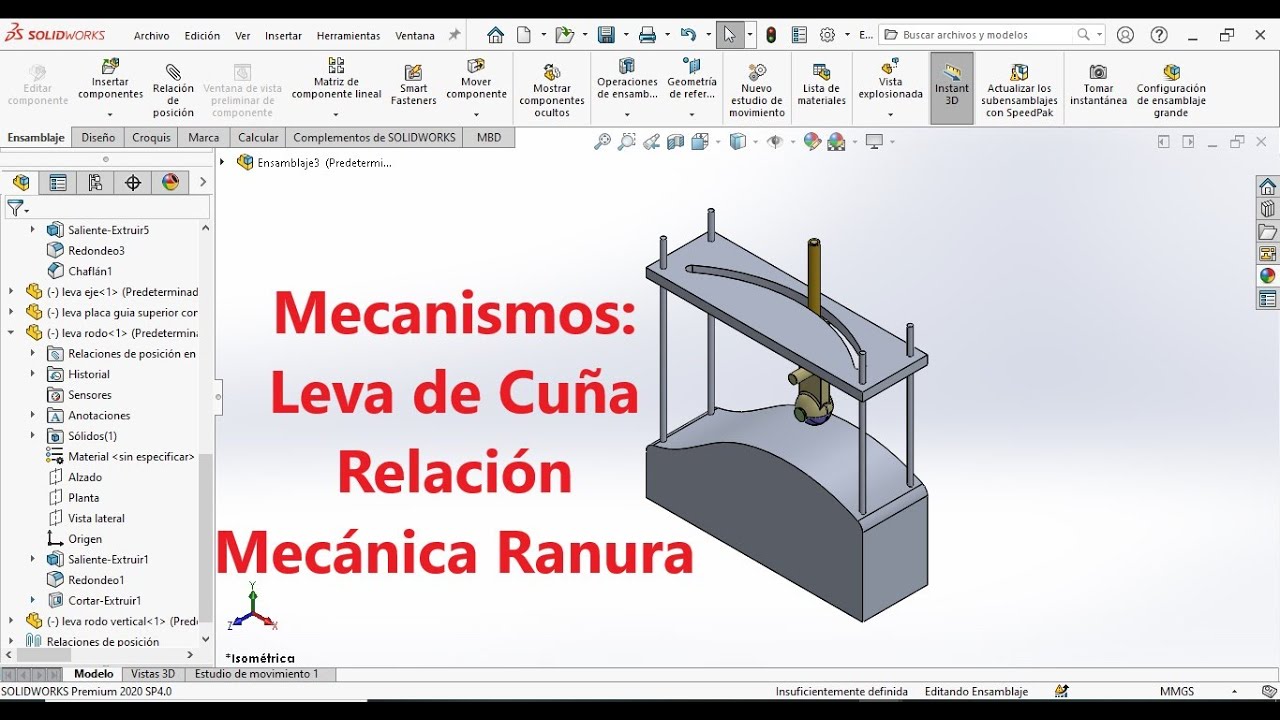This screenshot has height=720, width=1280.
Task: Open the Relación de posición mate tool
Action: coord(173,88)
